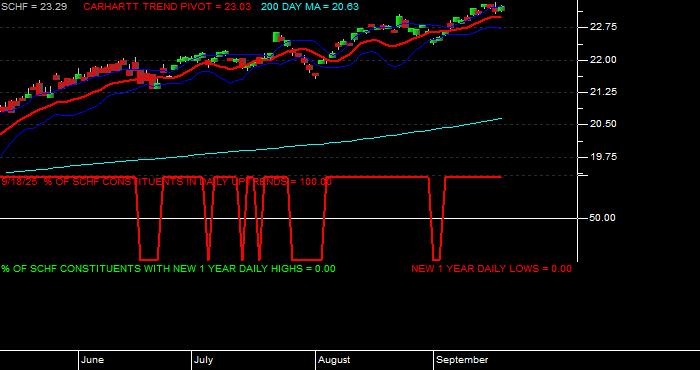Click the NEW 1 YEAR DAILY LOWS = 0.00 label

[x=491, y=269]
